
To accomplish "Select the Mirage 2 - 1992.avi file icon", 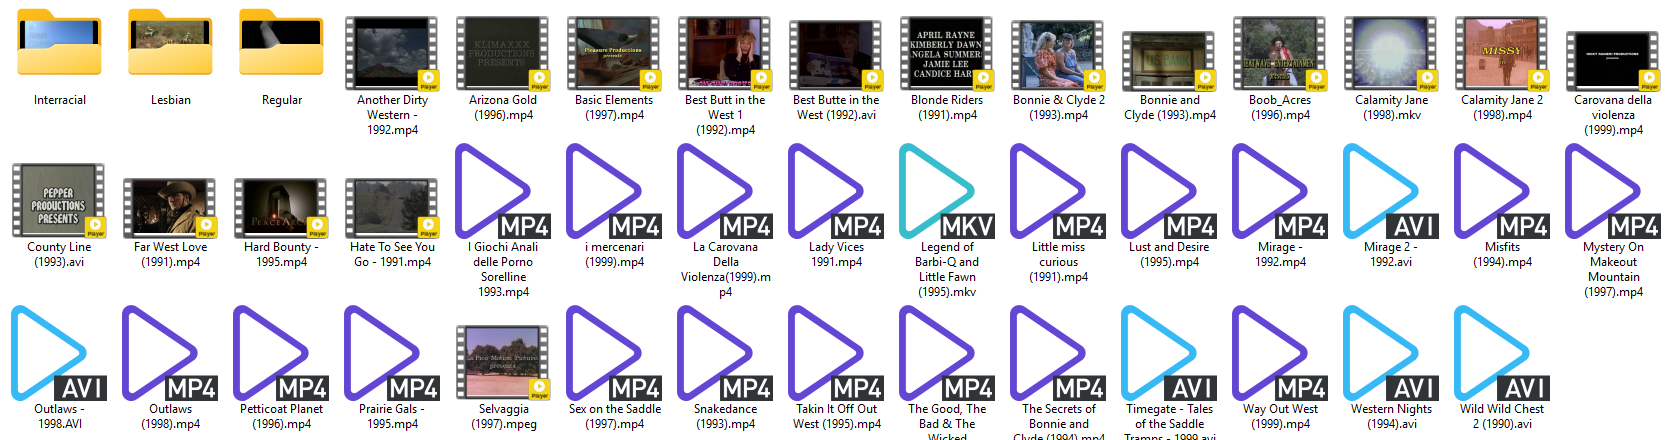I will click(1391, 191).
